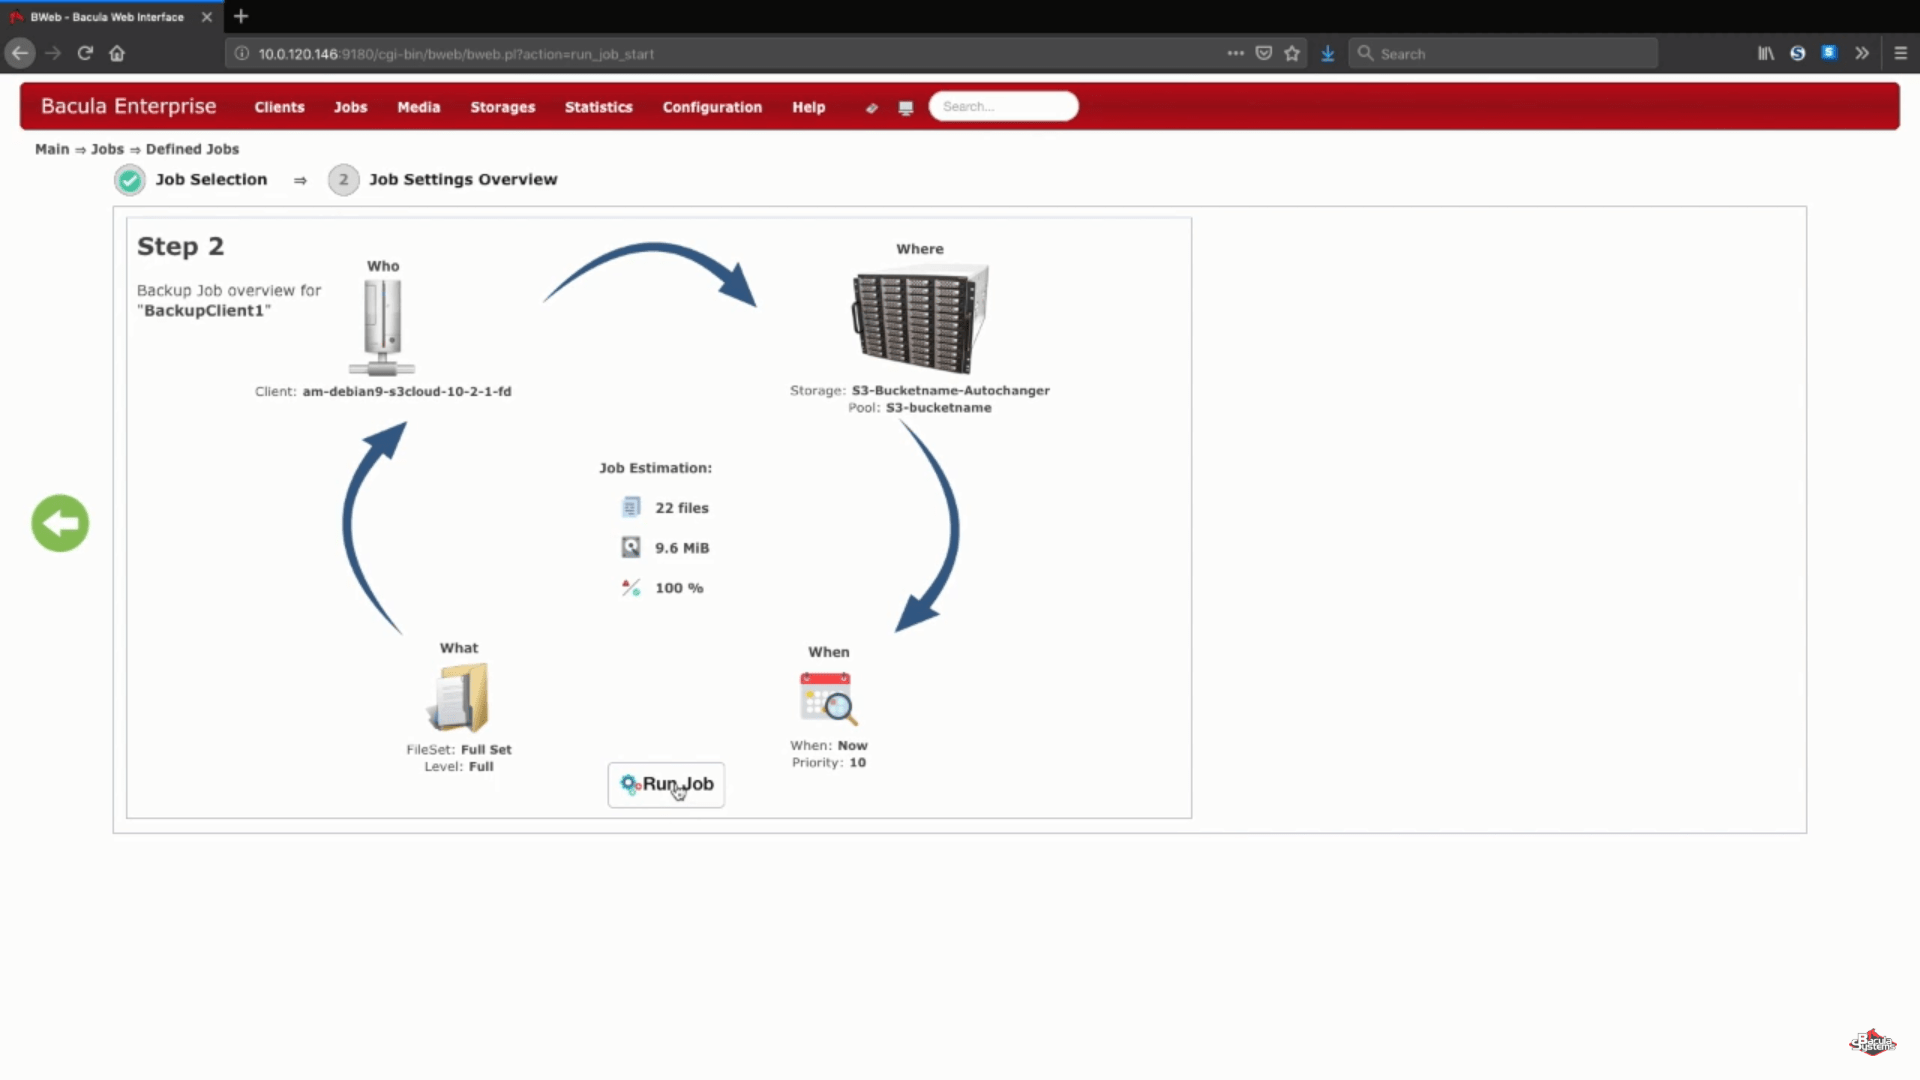Image resolution: width=1920 pixels, height=1080 pixels.
Task: Click the BackupClient1 job name text
Action: (204, 310)
